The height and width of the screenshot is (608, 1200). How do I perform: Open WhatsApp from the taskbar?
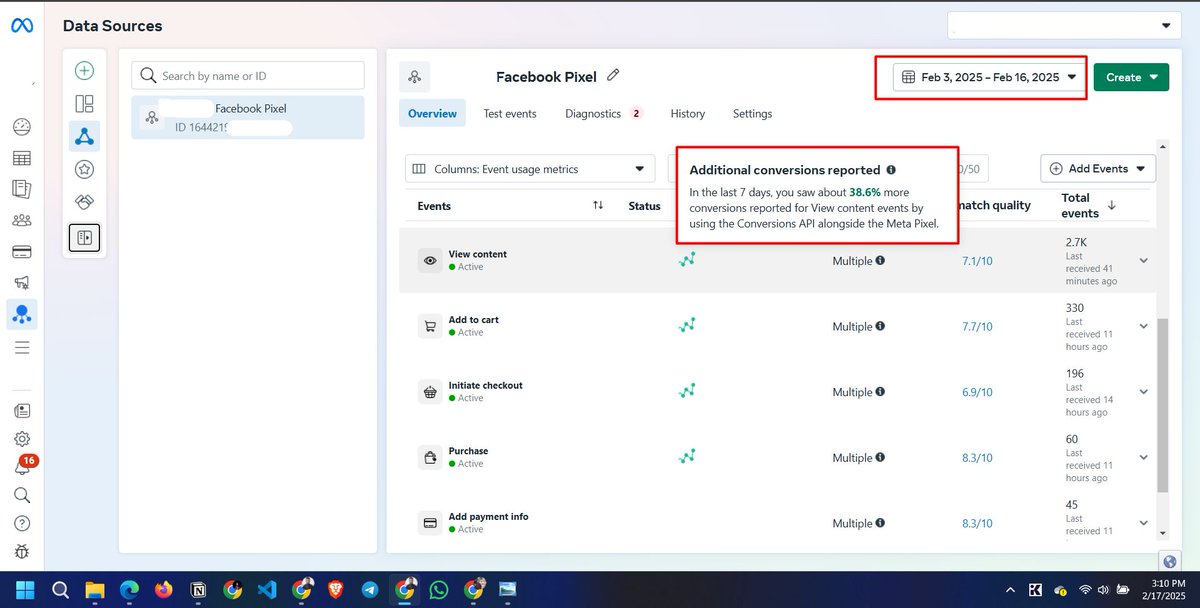pyautogui.click(x=439, y=590)
